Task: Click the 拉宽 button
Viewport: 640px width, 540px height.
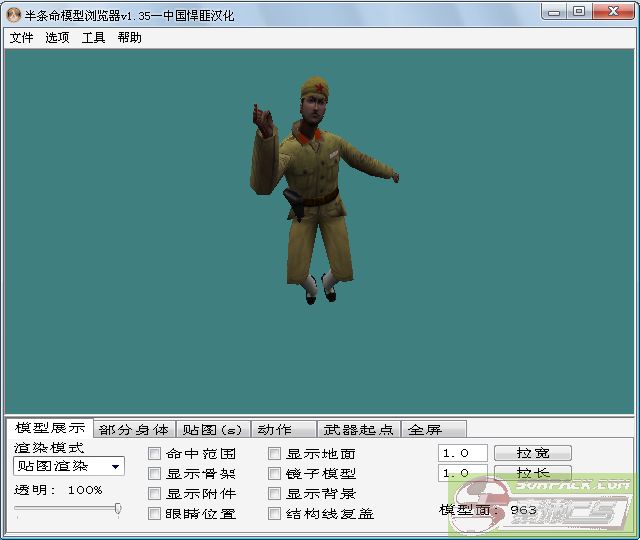Action: 531,453
